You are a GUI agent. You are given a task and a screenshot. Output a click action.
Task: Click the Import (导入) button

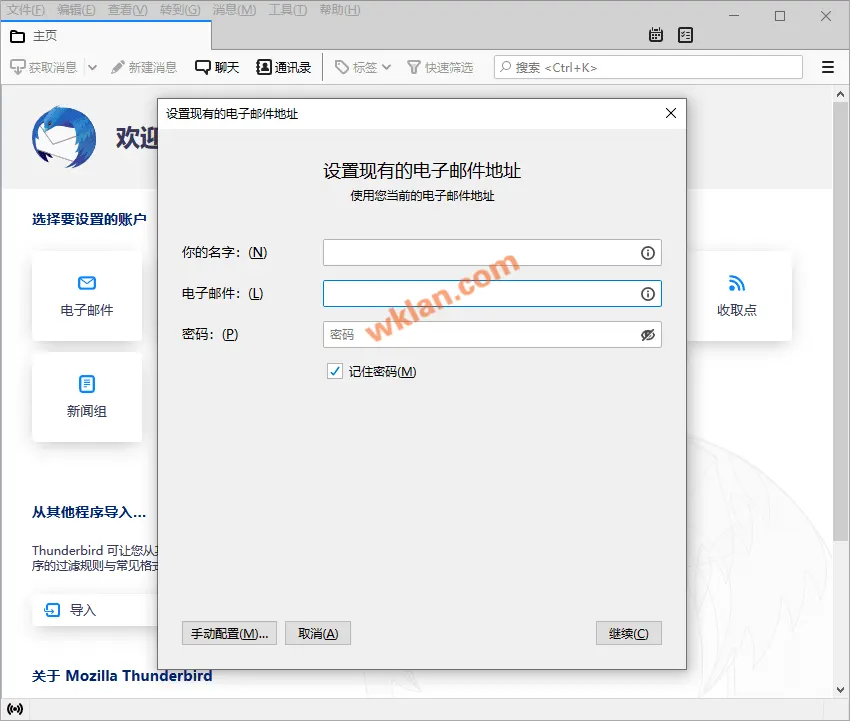pyautogui.click(x=95, y=610)
